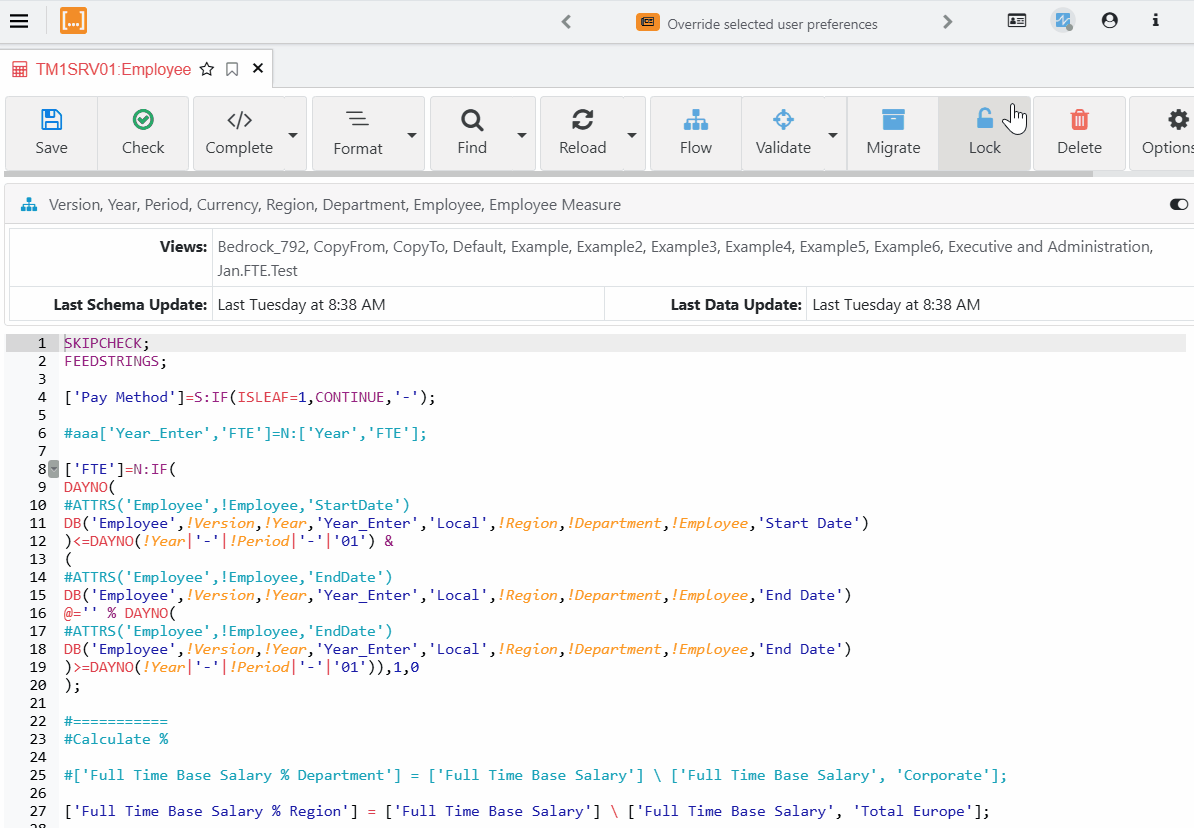Expand the Complete dropdown arrow
This screenshot has width=1194, height=828.
293,135
